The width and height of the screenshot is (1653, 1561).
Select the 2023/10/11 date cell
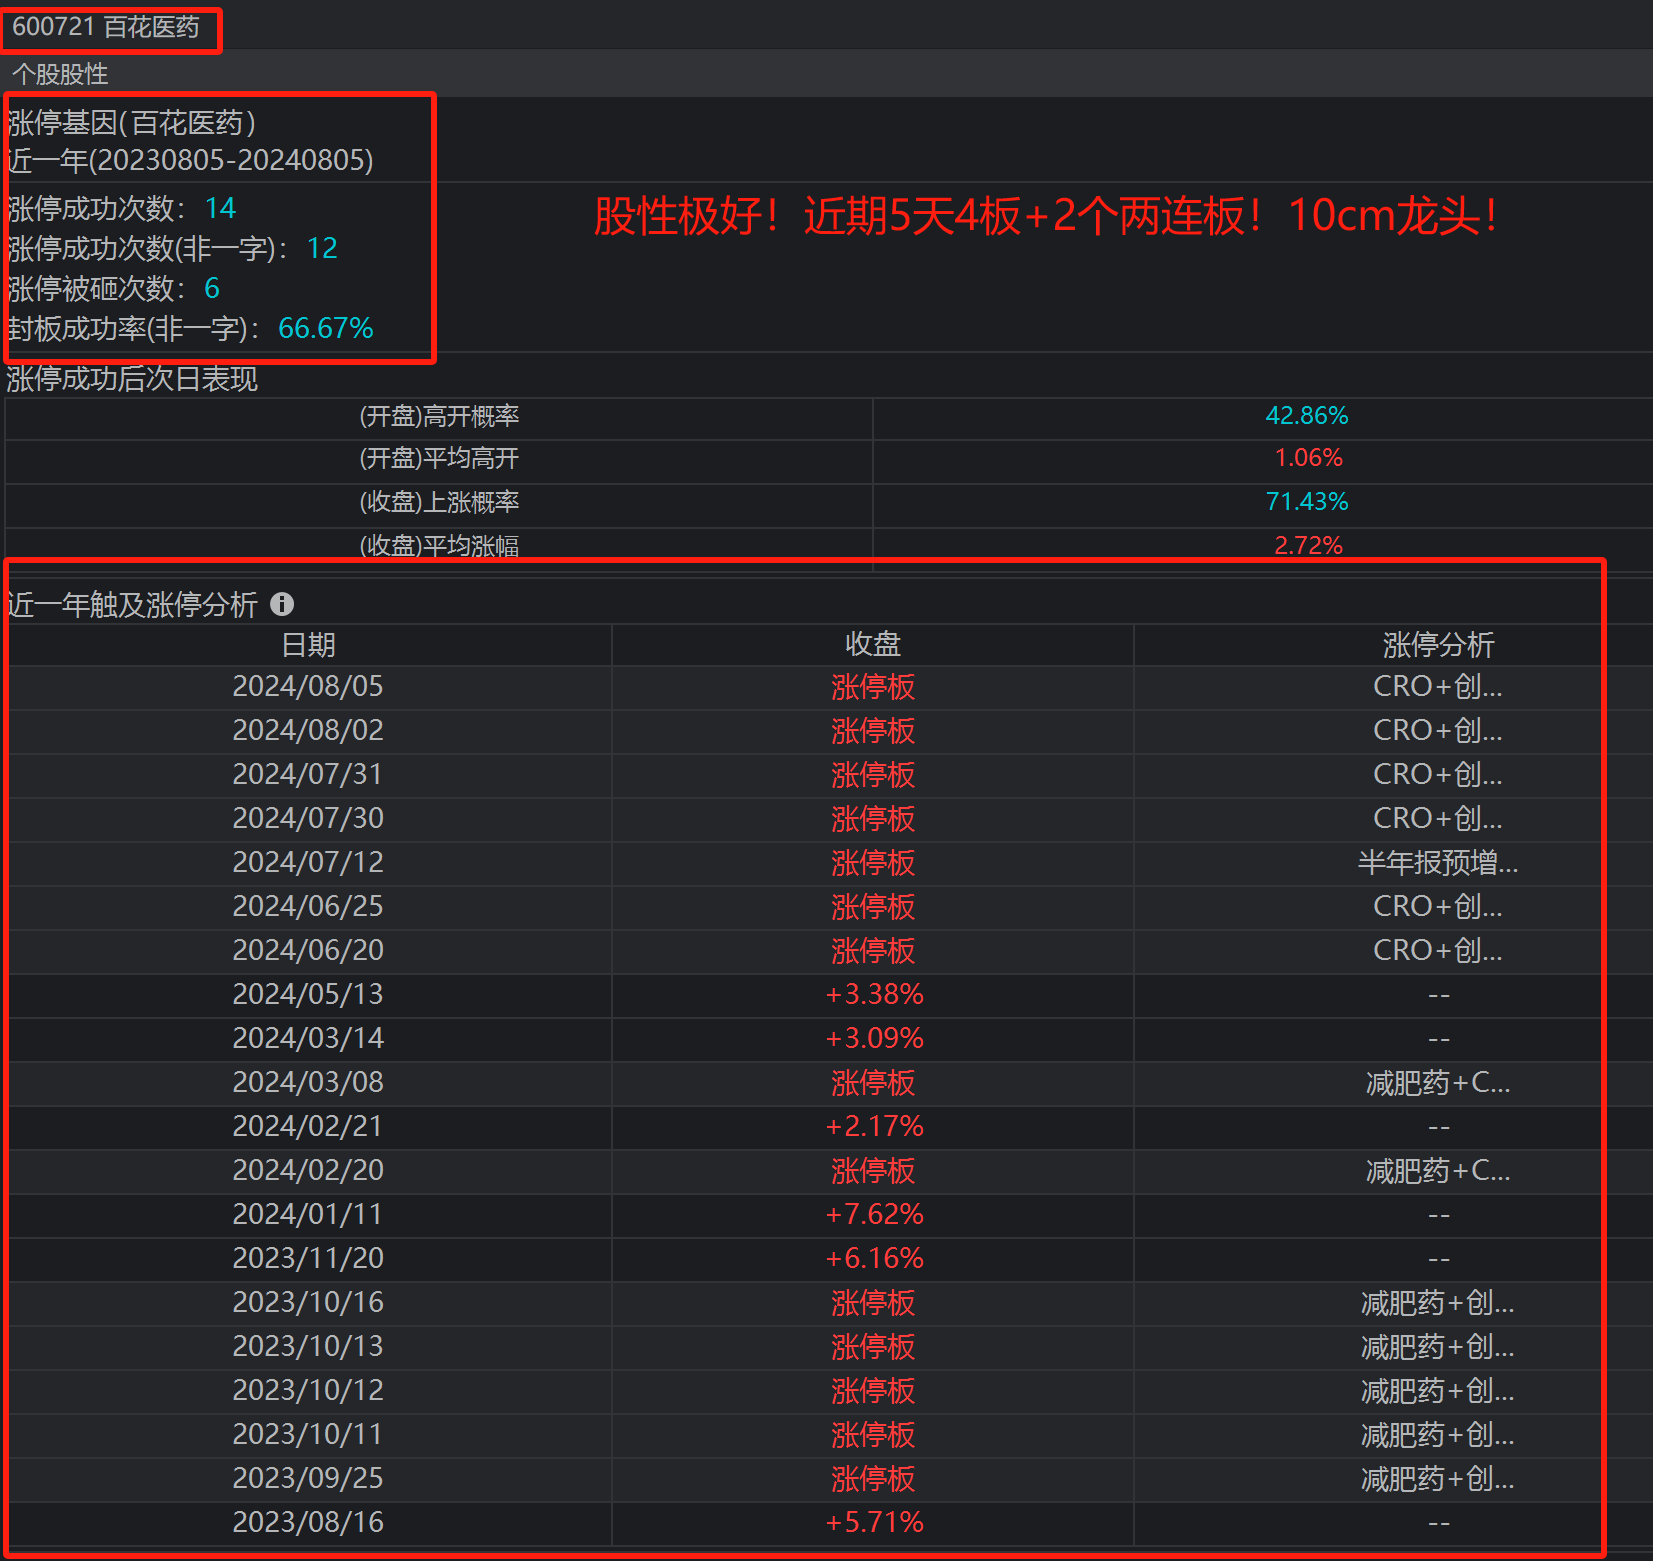[x=308, y=1434]
